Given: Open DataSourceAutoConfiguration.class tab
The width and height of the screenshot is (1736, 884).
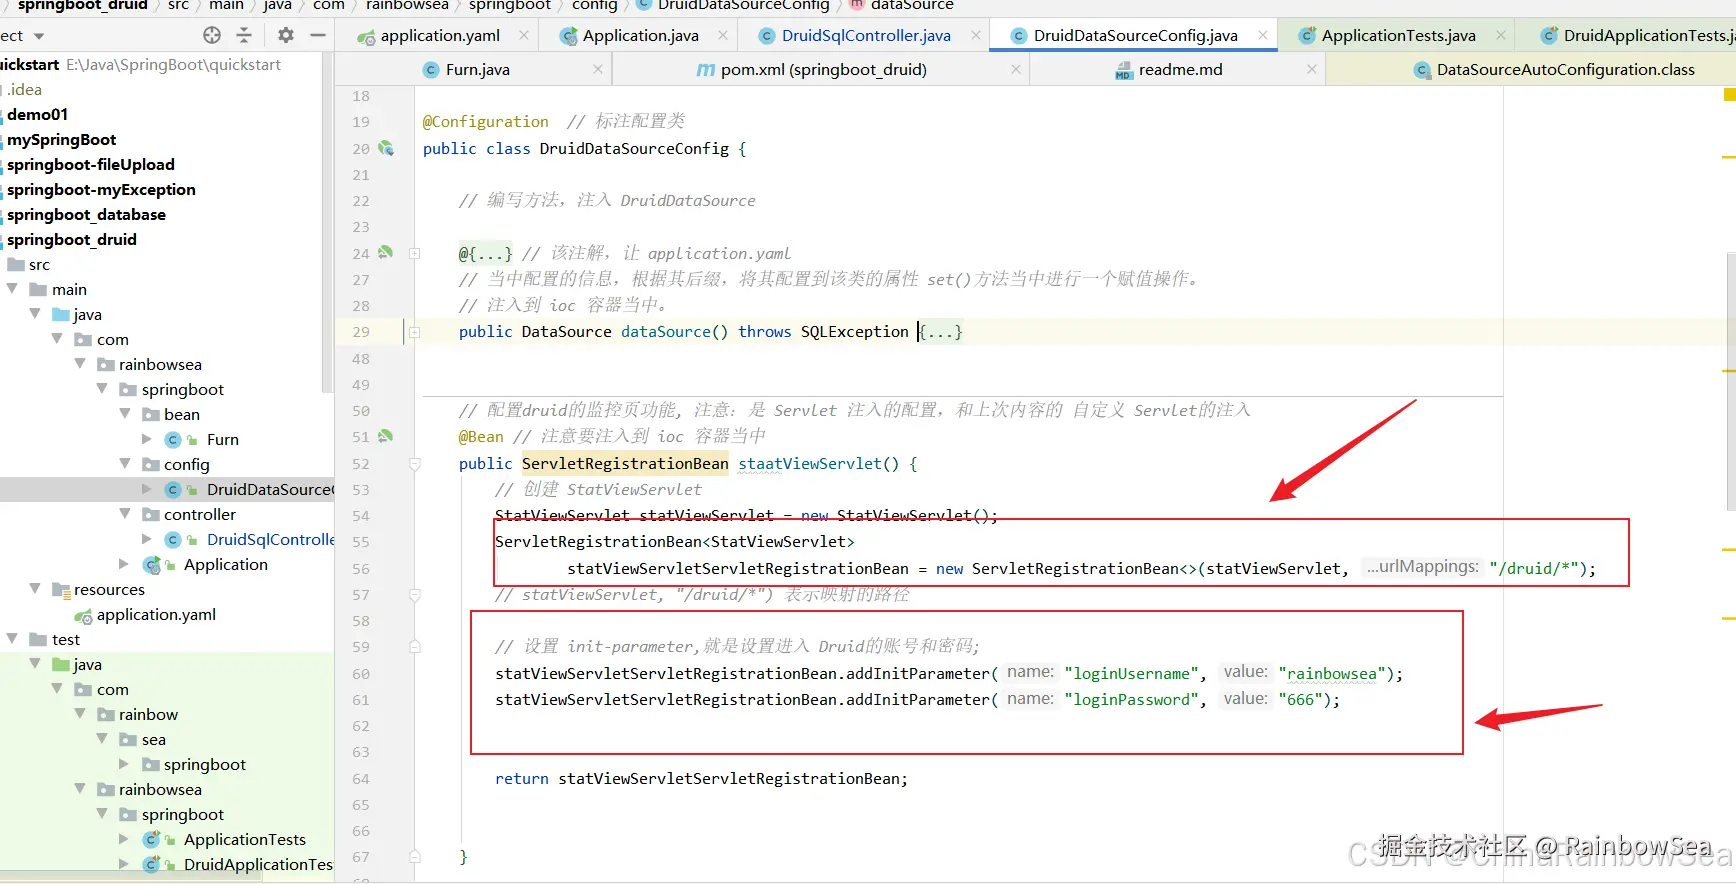Looking at the screenshot, I should click(x=1565, y=70).
